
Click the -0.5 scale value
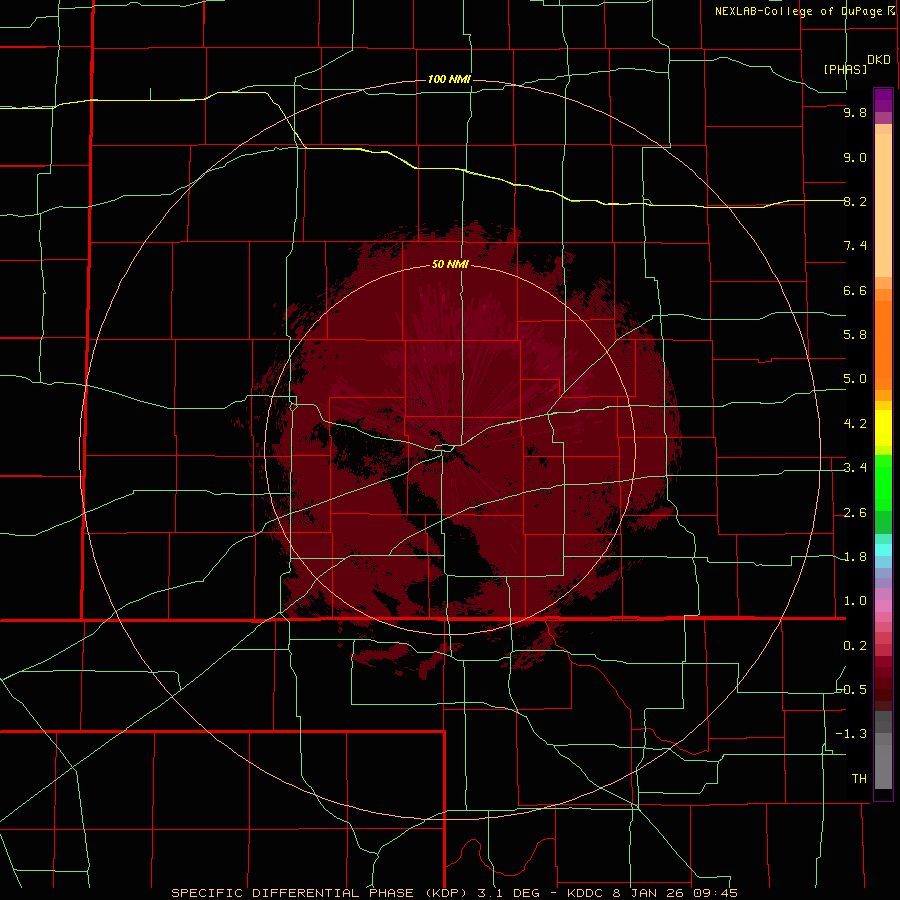click(x=852, y=690)
